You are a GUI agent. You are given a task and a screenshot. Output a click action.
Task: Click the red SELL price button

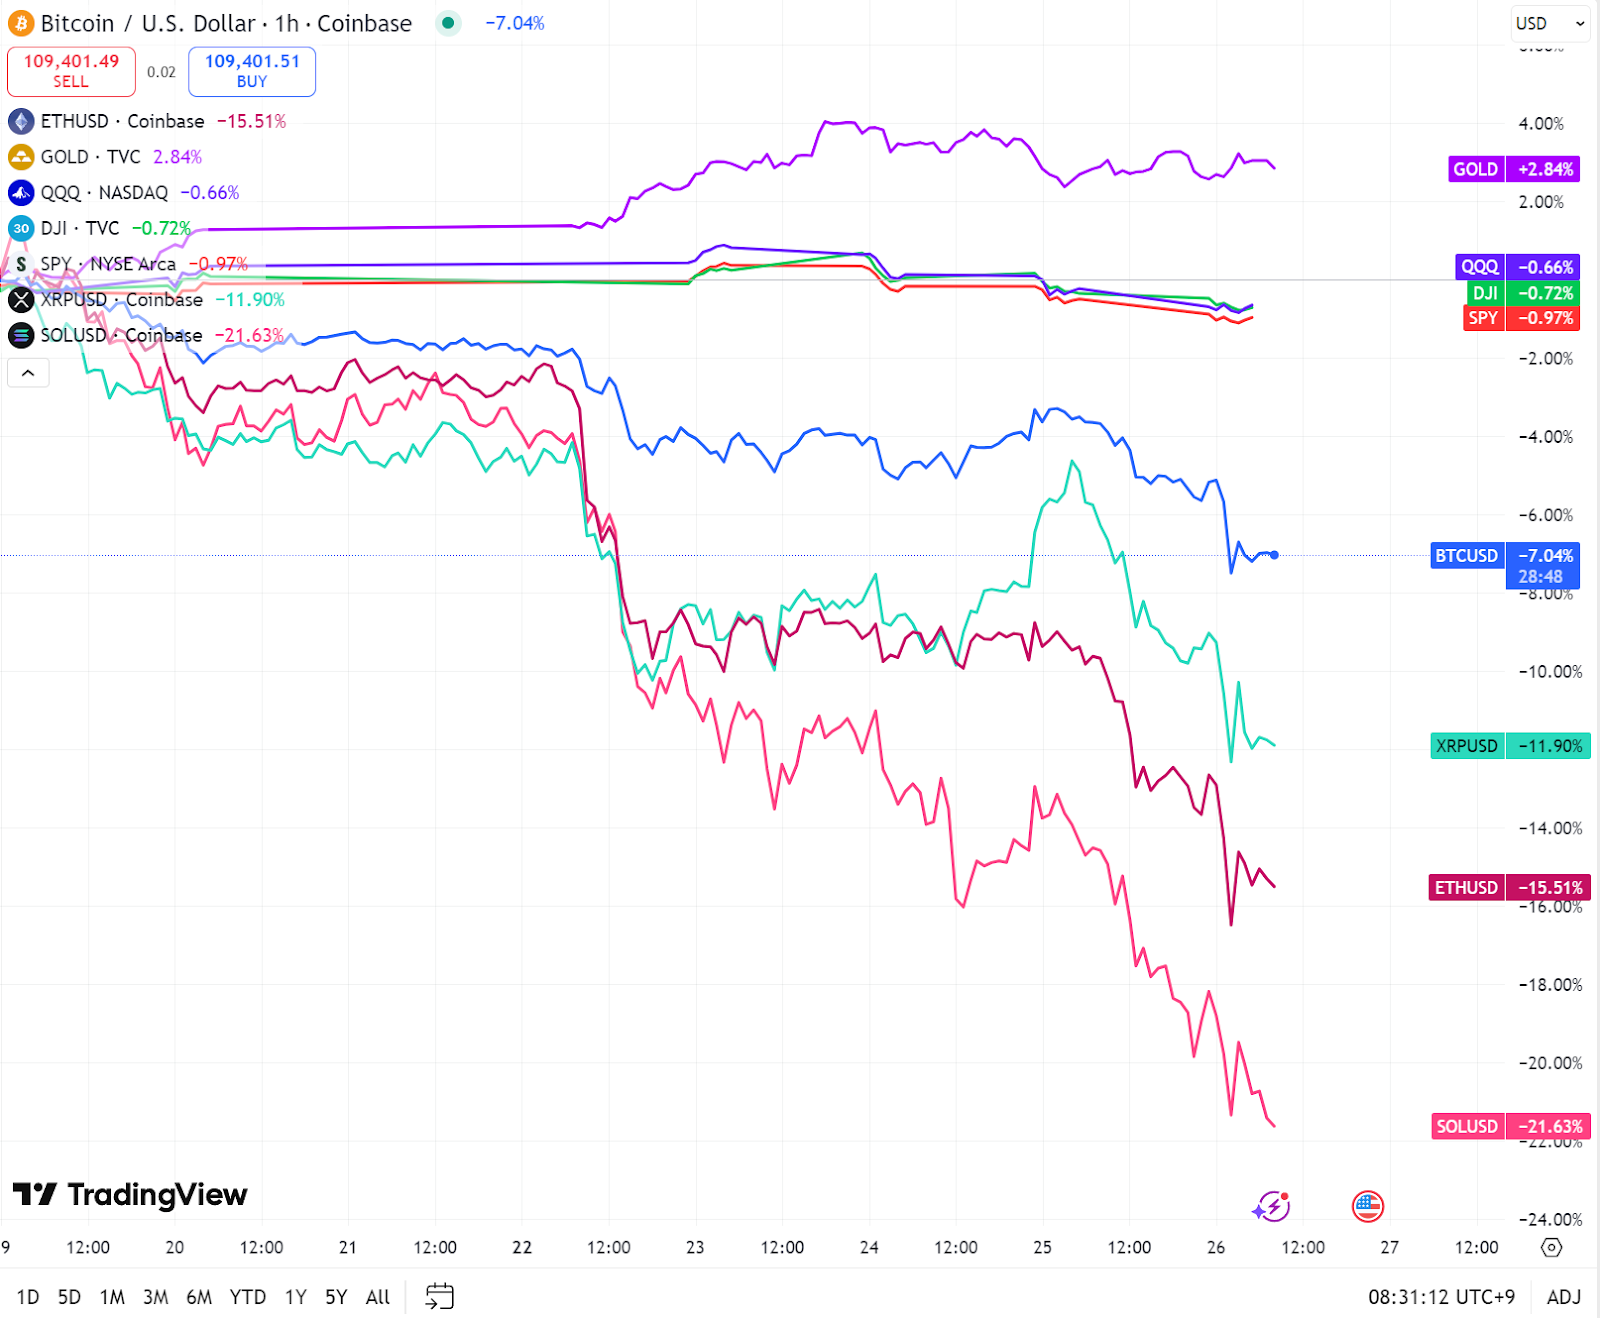click(x=71, y=71)
